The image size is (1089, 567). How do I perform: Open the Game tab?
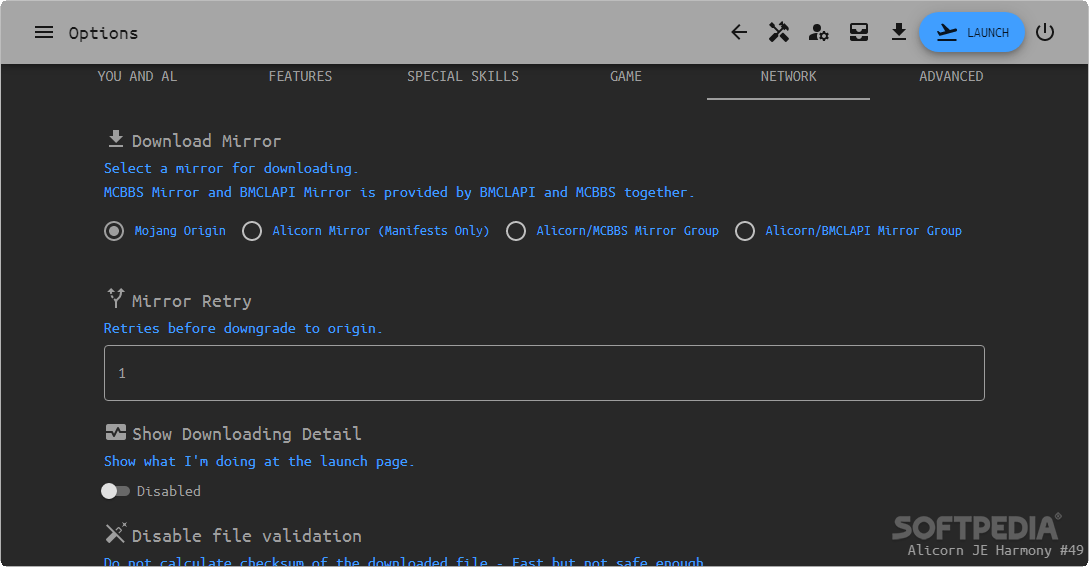coord(626,76)
